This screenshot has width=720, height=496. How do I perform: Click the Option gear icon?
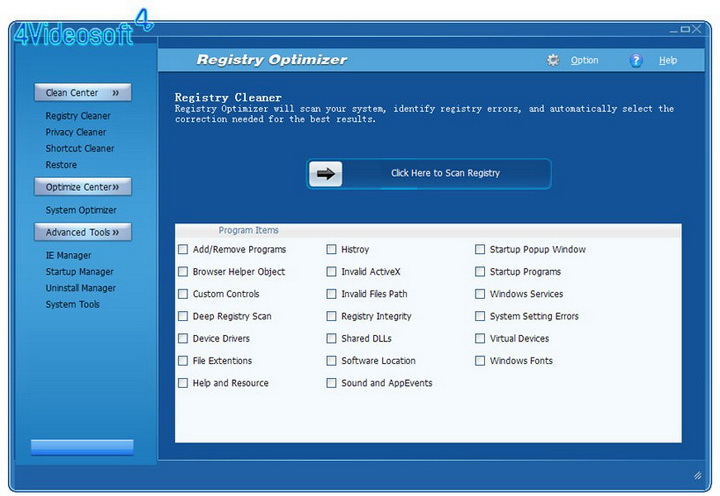(x=553, y=60)
